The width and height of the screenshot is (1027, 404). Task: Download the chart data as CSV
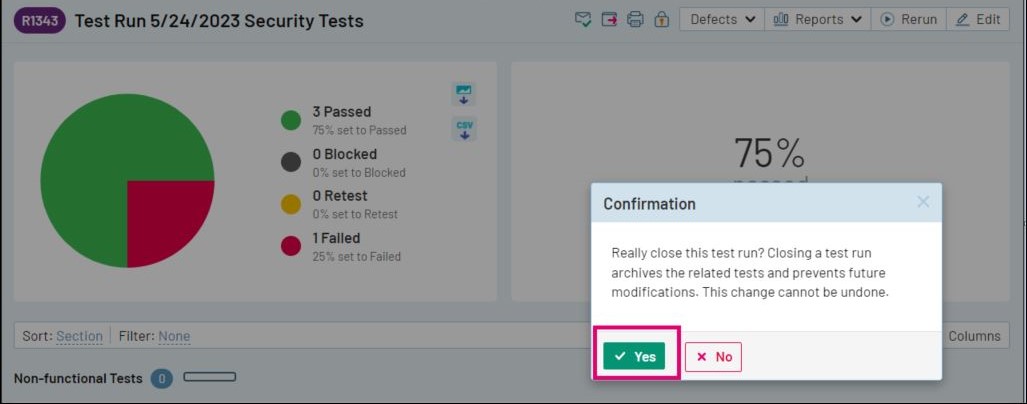pos(464,129)
